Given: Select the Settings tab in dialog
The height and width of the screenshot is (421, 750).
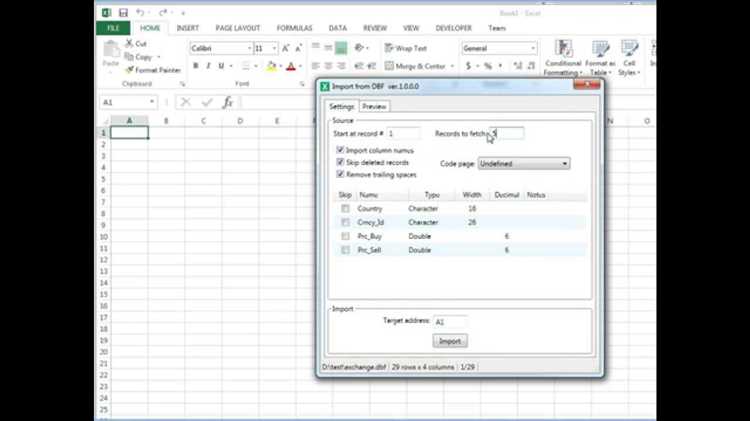Looking at the screenshot, I should 342,106.
